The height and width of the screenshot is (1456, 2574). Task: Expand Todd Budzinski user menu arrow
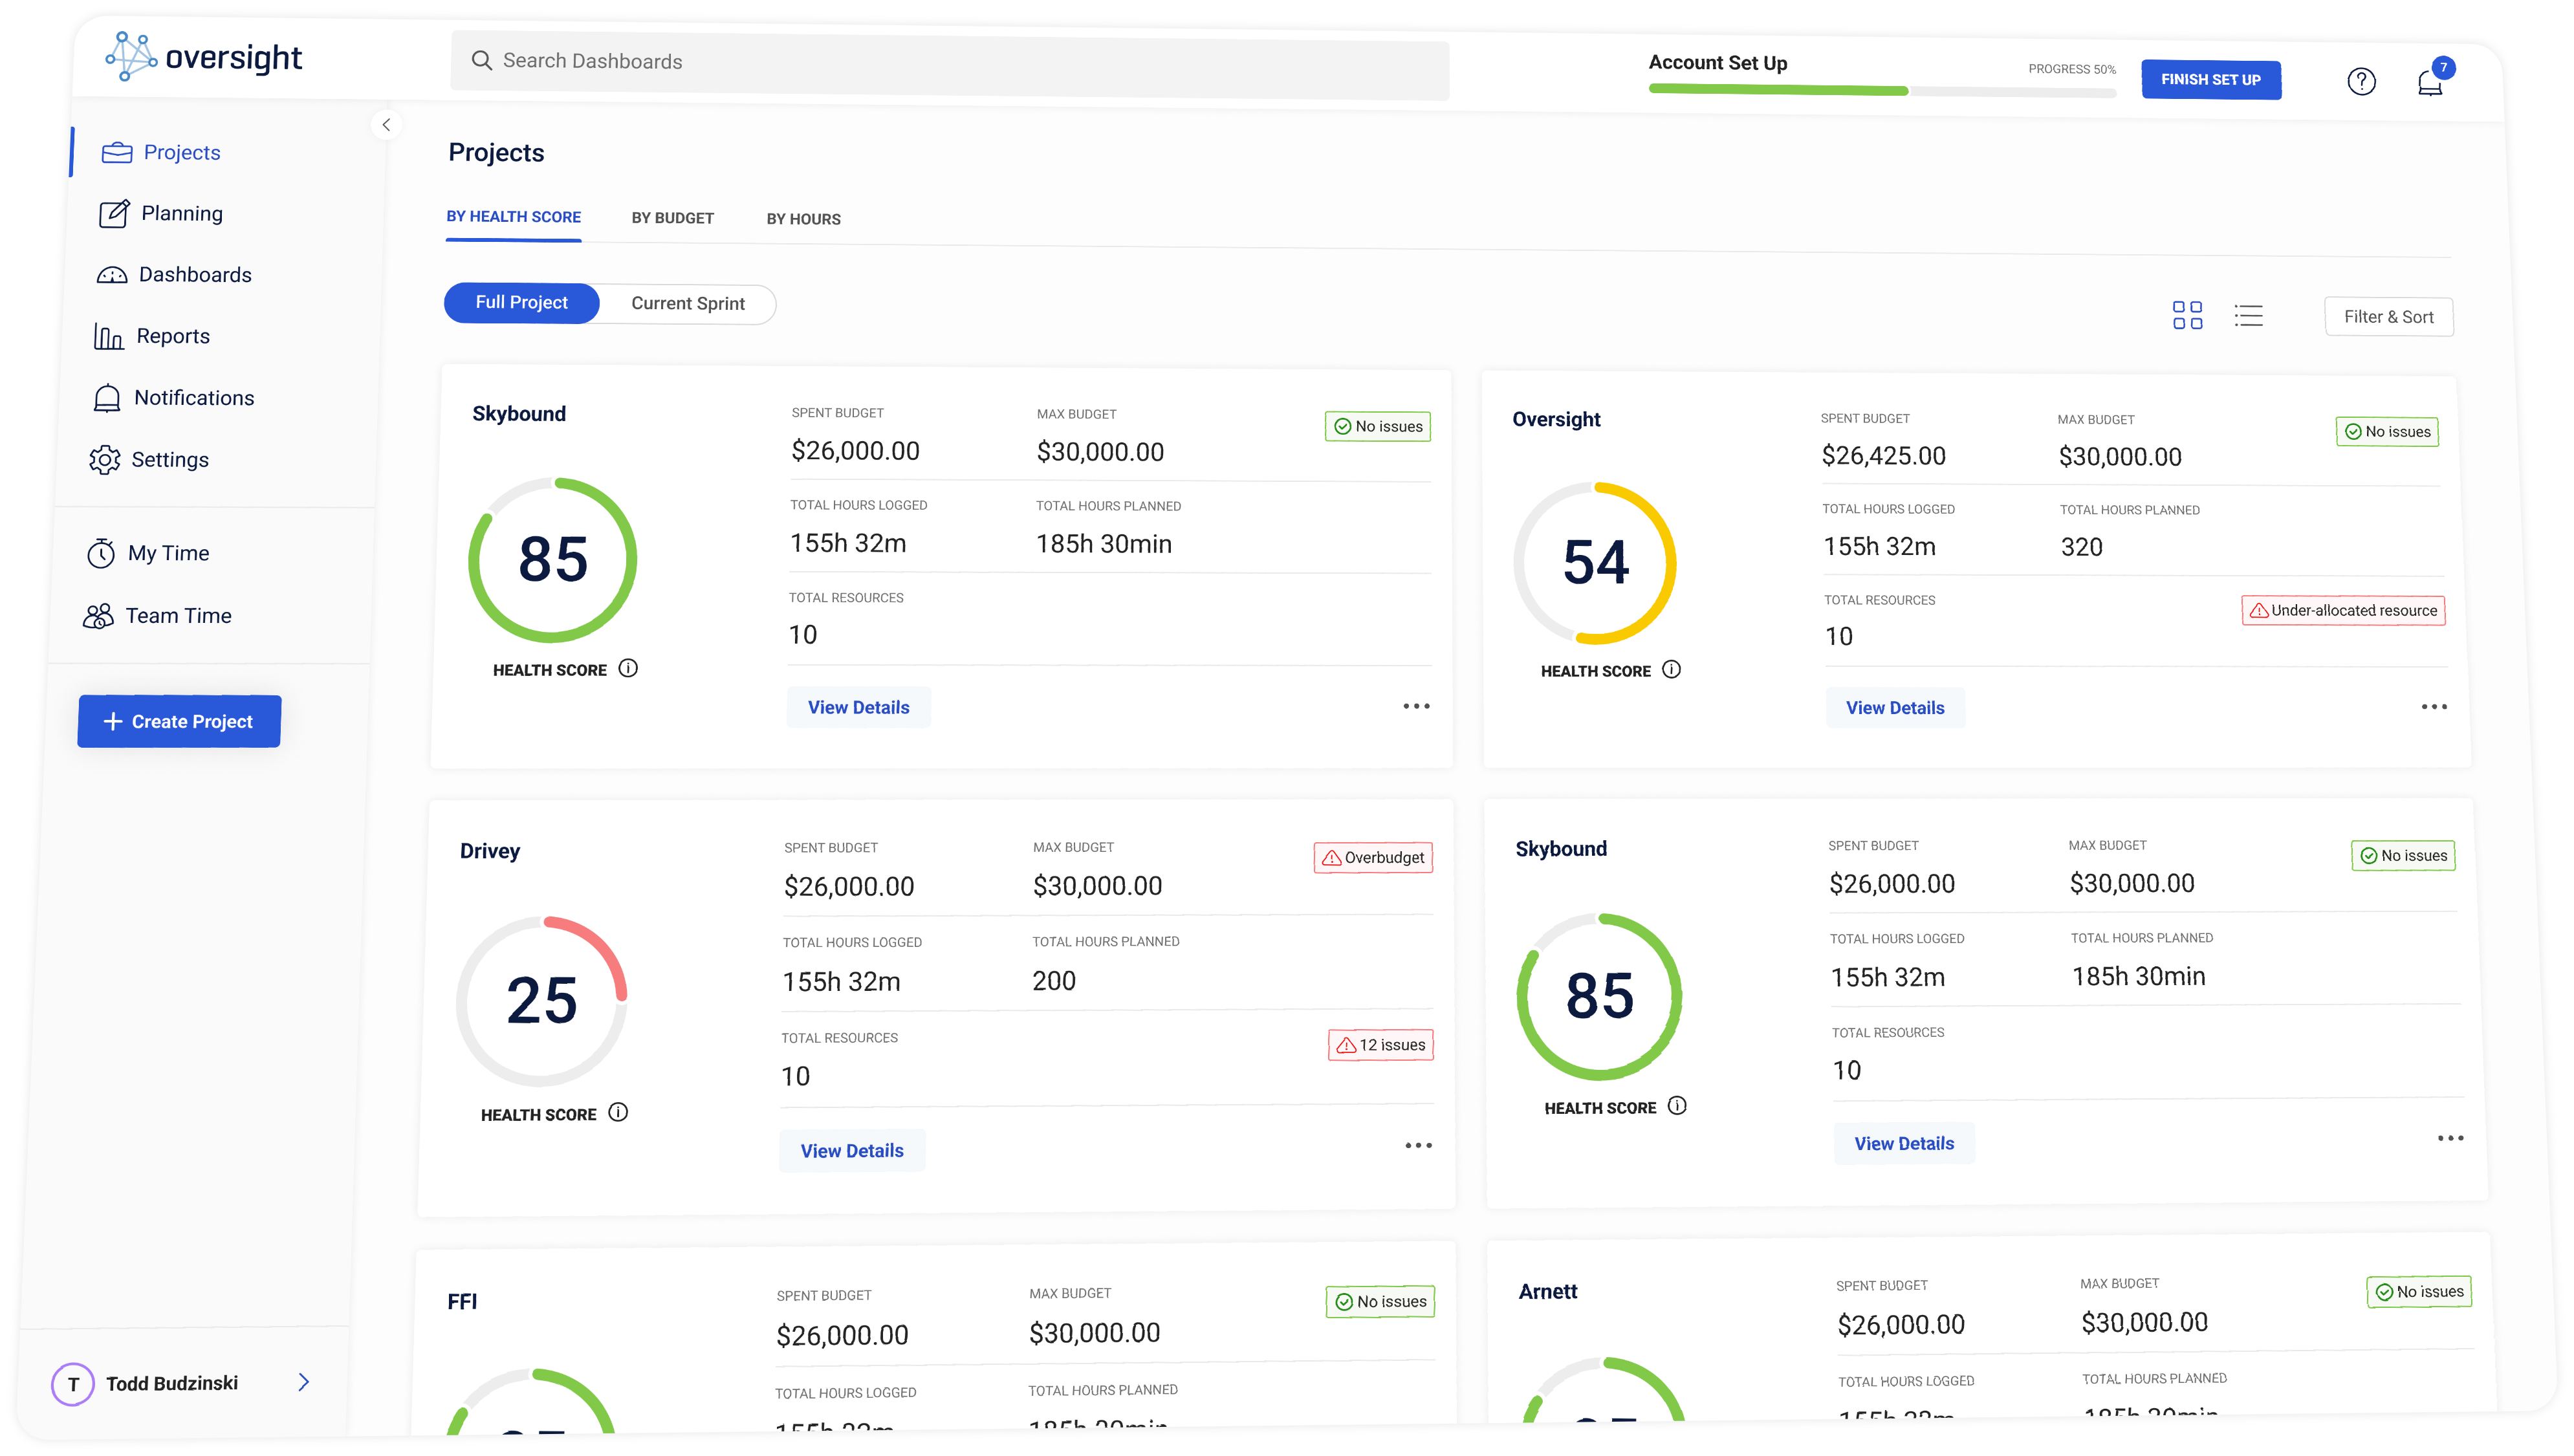click(x=304, y=1382)
